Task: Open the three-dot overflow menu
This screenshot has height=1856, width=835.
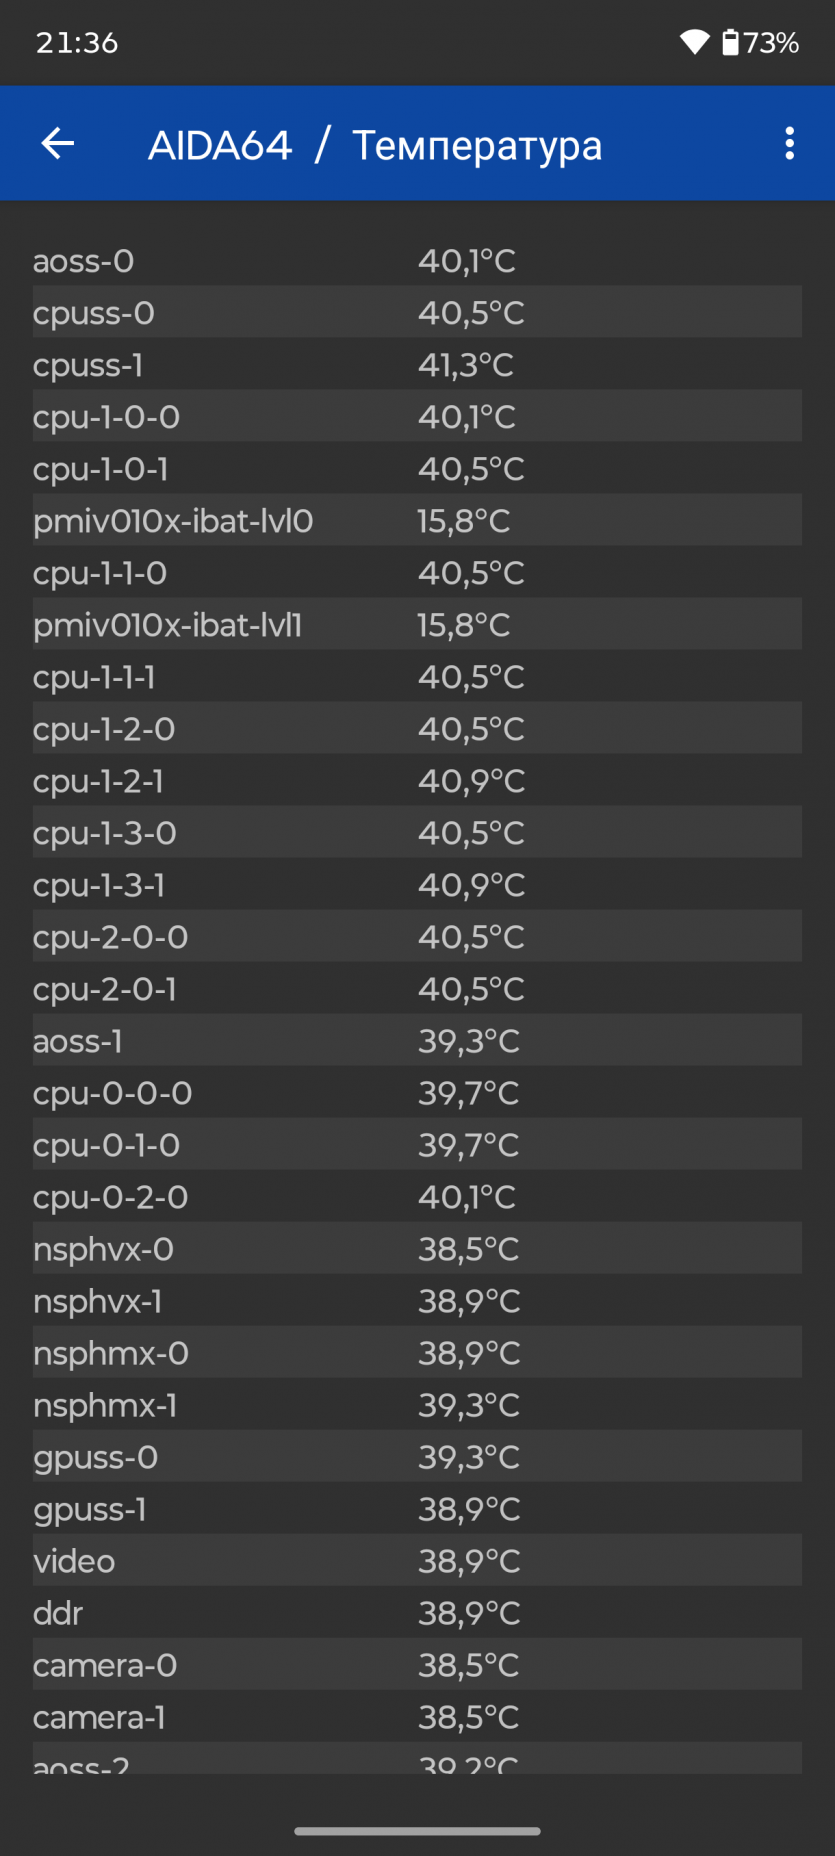Action: click(x=790, y=144)
